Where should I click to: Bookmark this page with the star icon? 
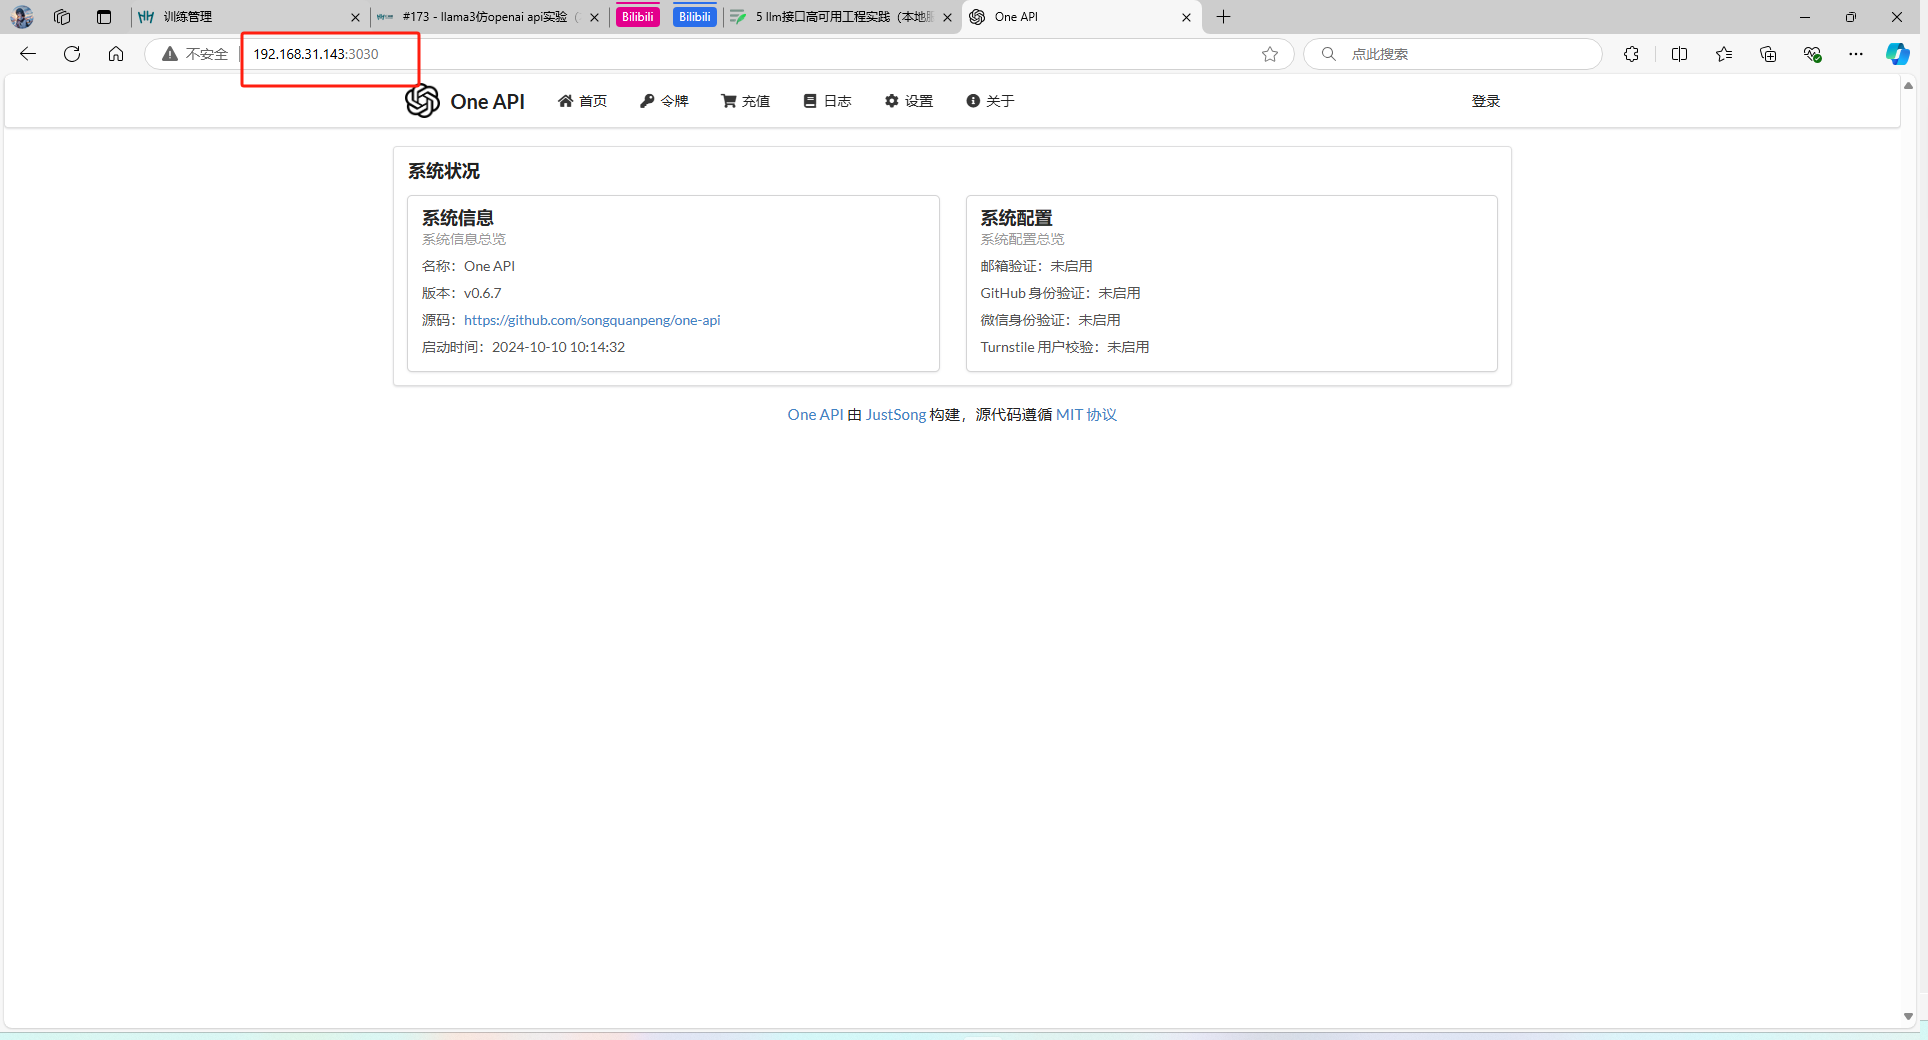click(x=1270, y=54)
